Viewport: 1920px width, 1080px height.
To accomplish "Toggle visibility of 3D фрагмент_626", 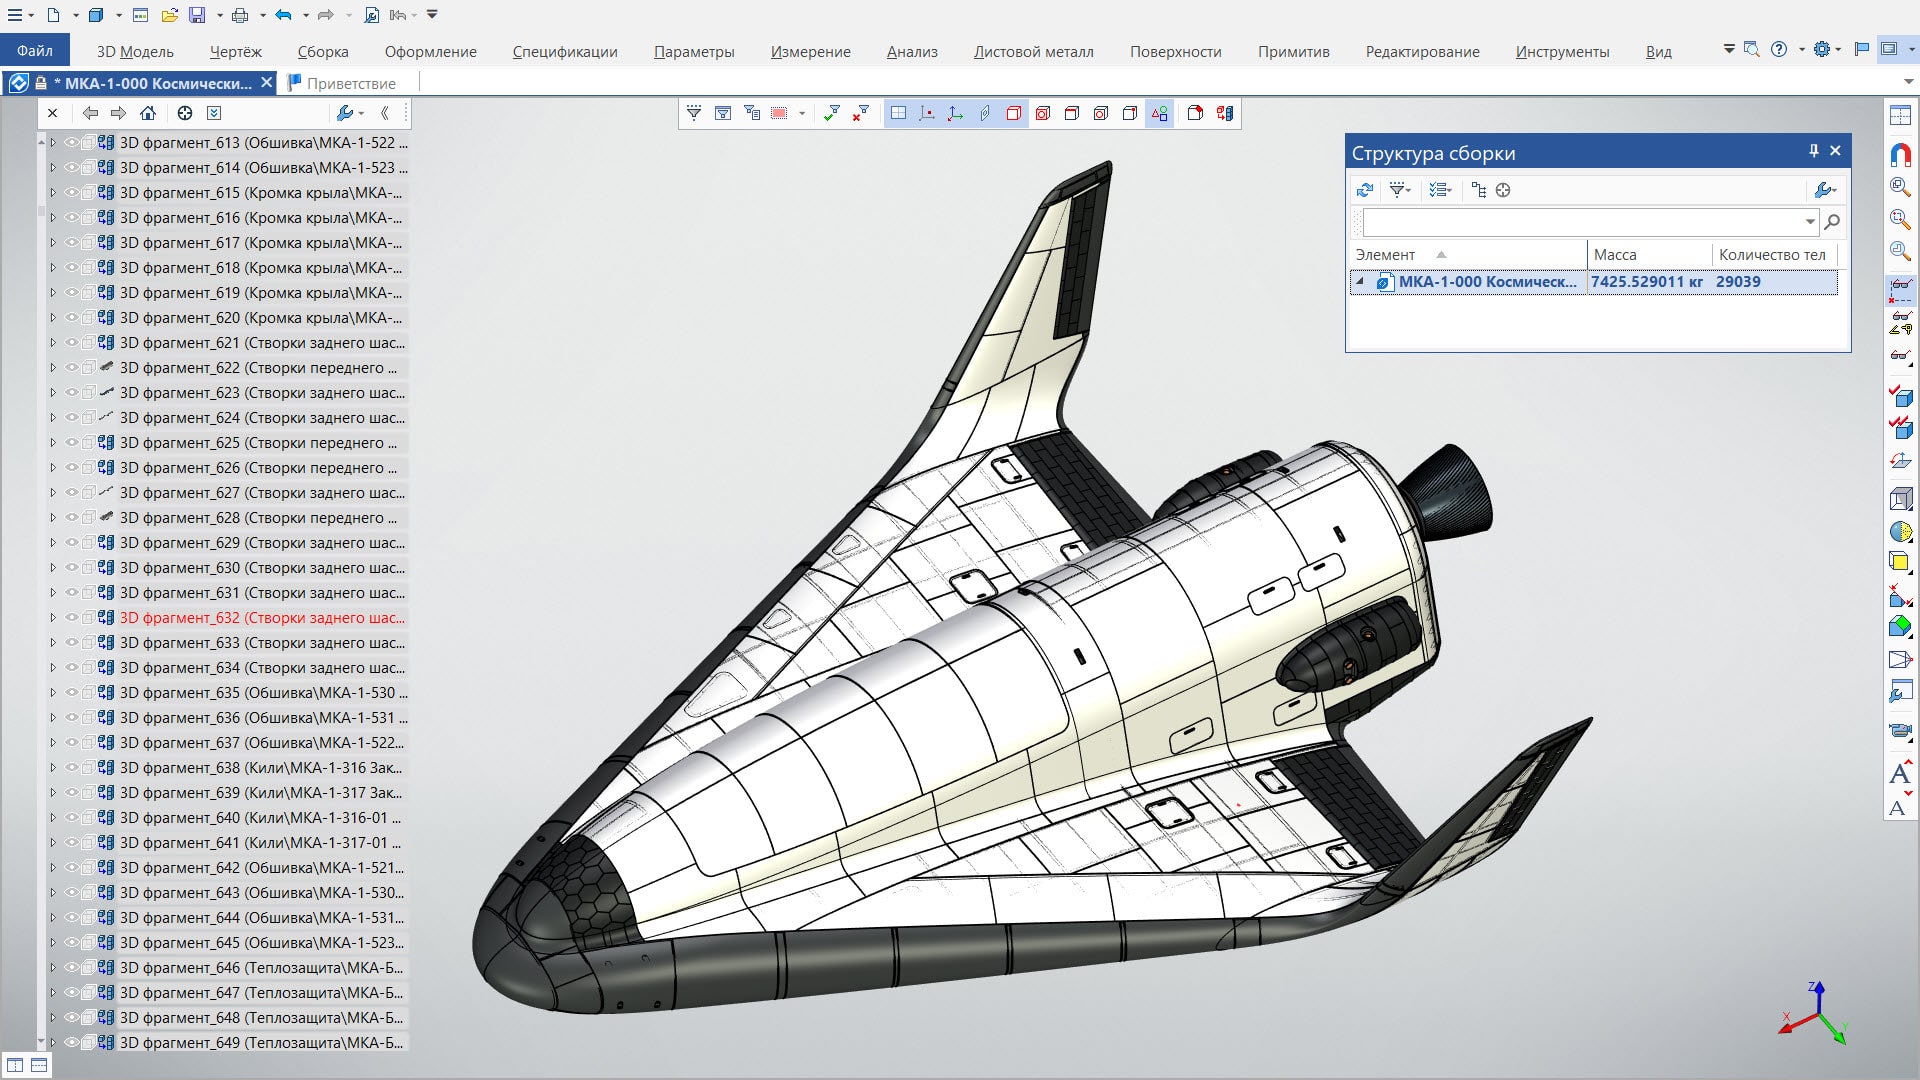I will coord(71,468).
